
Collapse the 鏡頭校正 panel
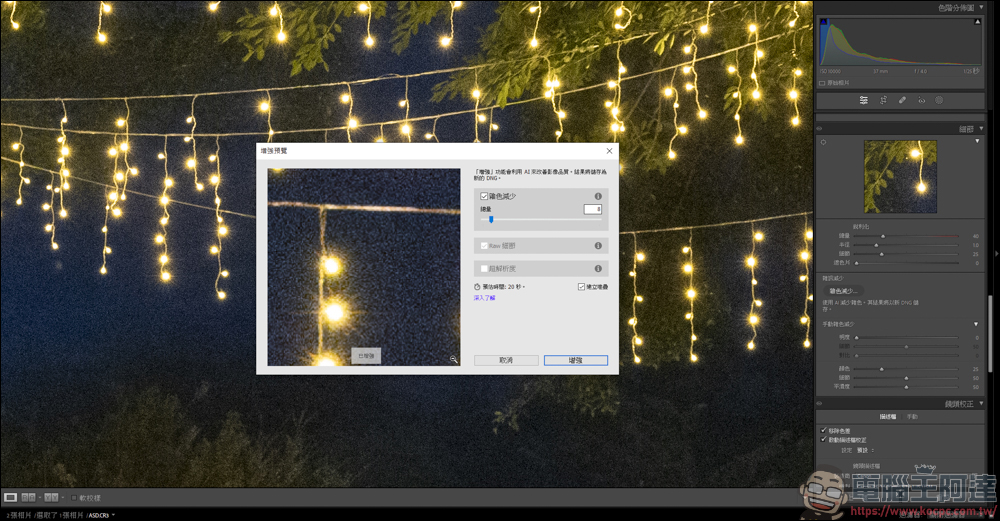coord(982,404)
